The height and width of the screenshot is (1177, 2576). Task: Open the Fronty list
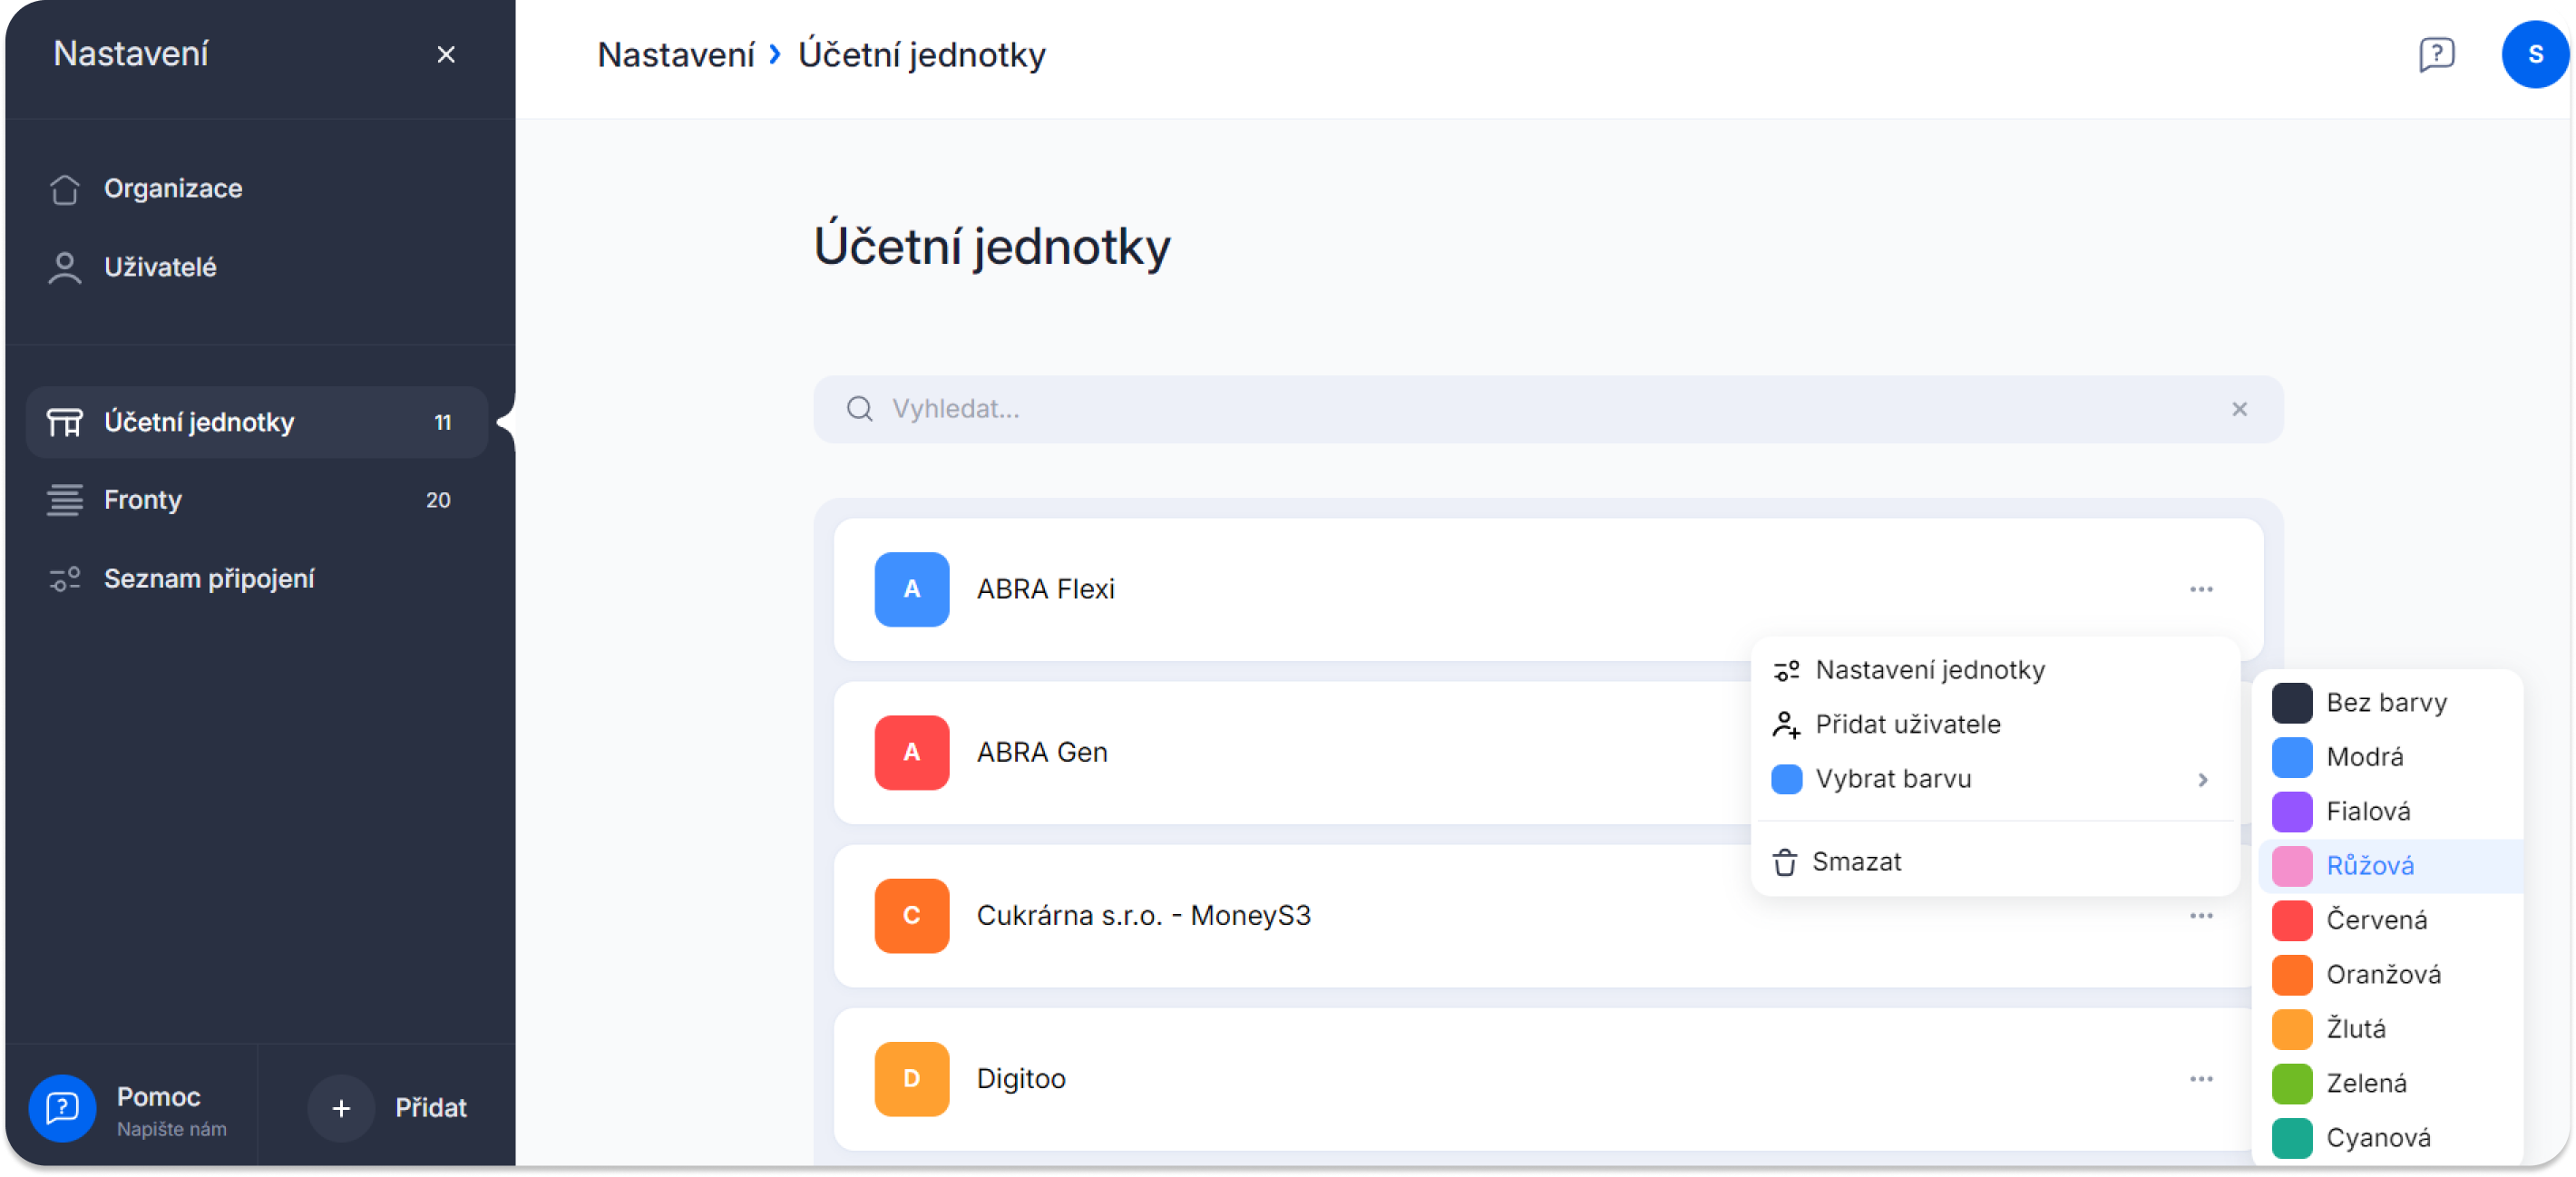257,500
